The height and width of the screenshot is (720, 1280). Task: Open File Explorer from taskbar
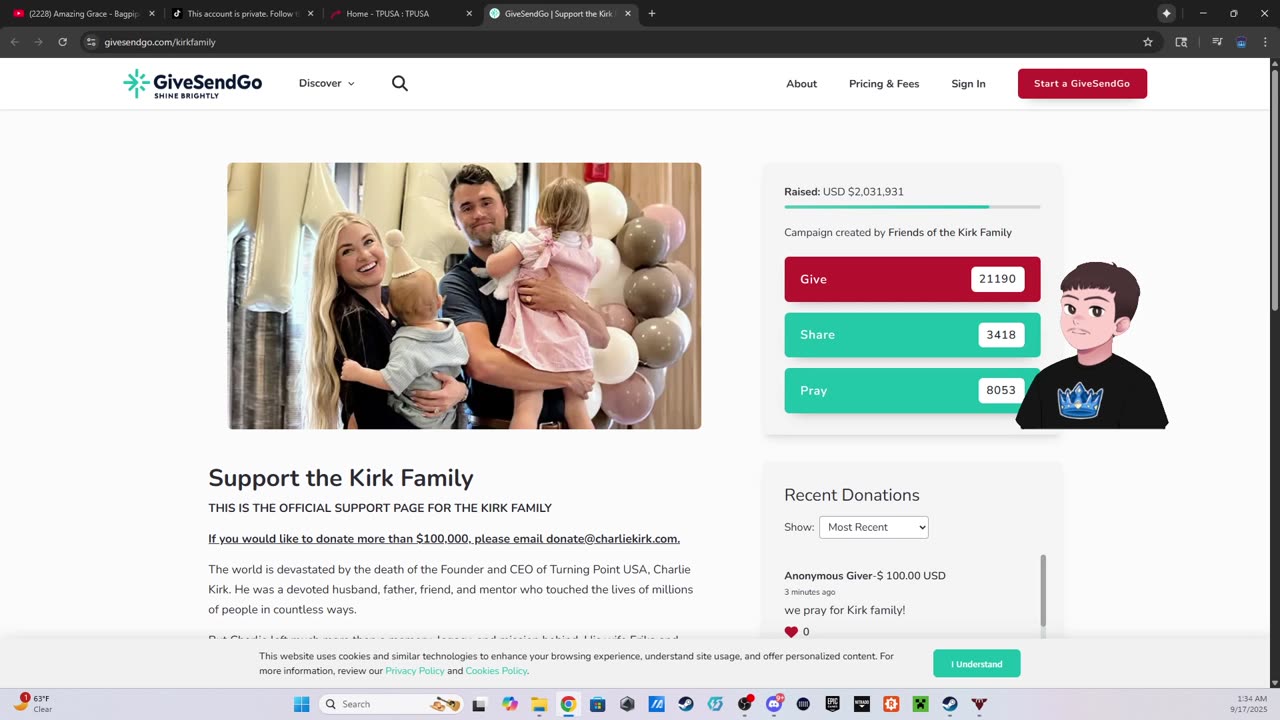coord(539,704)
